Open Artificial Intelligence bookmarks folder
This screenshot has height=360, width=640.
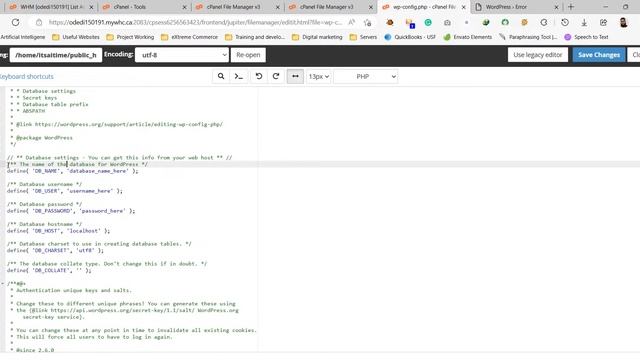(x=22, y=37)
